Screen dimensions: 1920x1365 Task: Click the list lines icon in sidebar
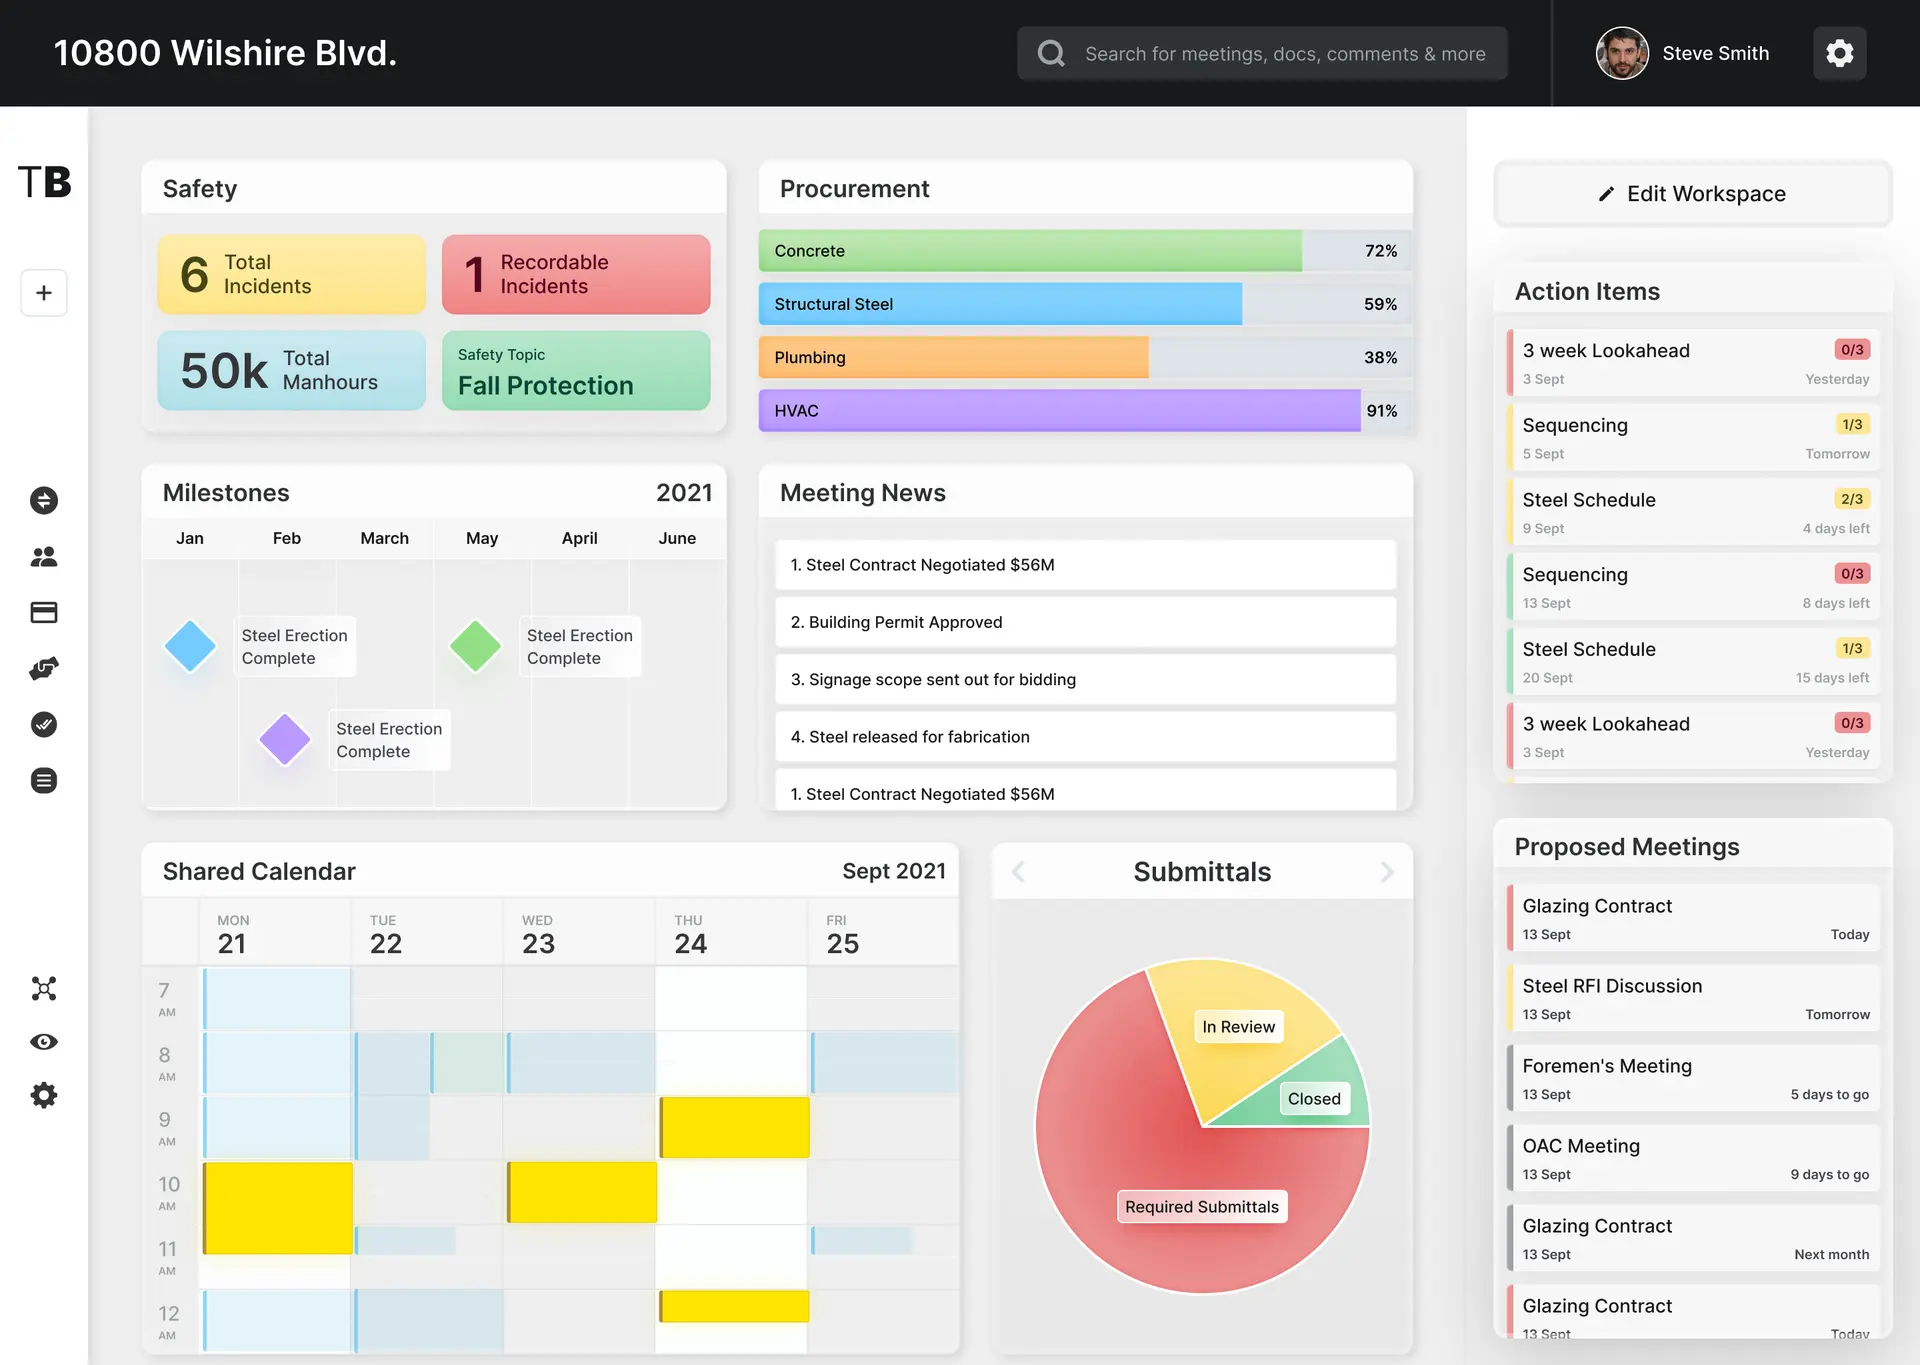pos(44,780)
